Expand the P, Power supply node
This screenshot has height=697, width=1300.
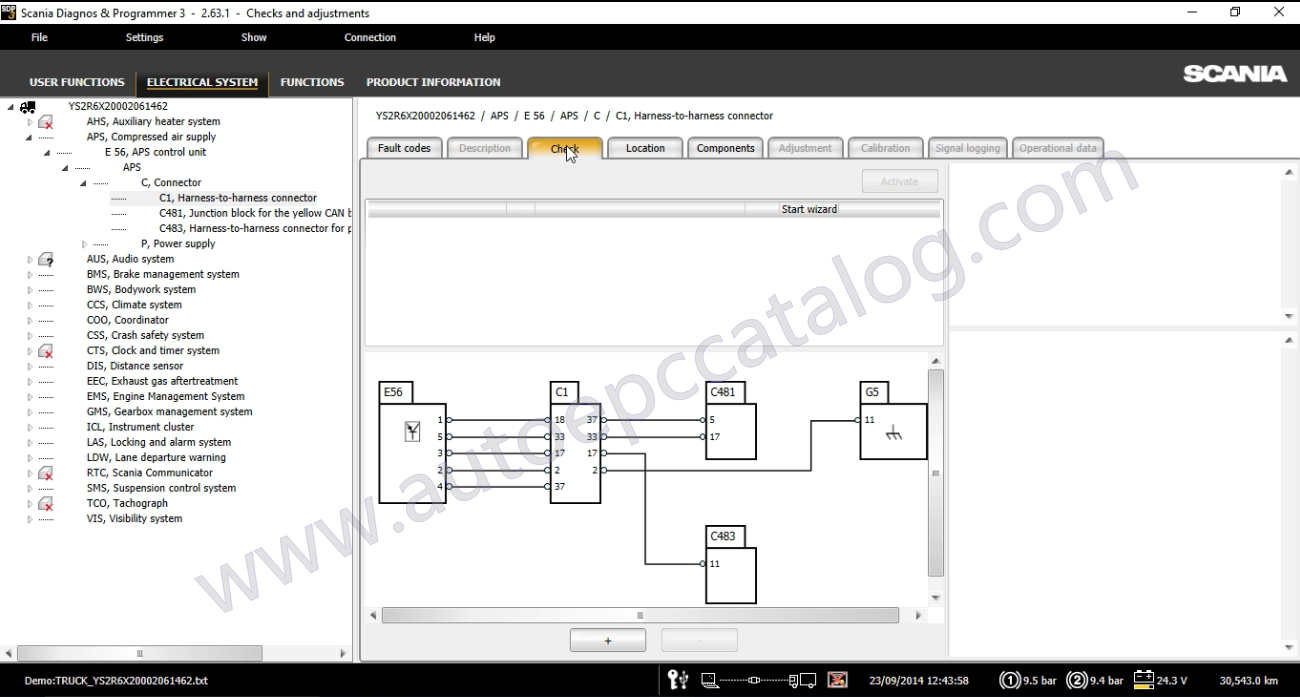click(84, 243)
